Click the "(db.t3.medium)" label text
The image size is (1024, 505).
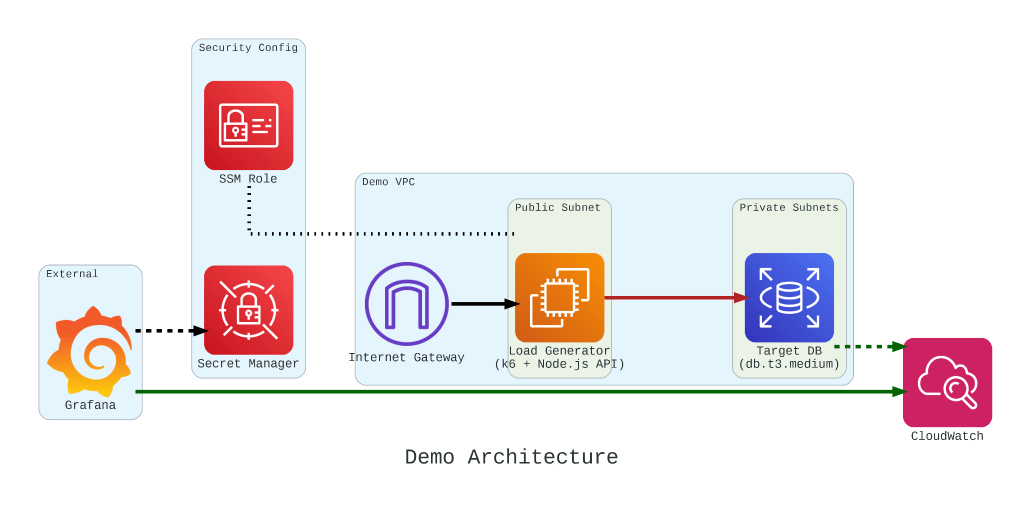pyautogui.click(x=789, y=364)
